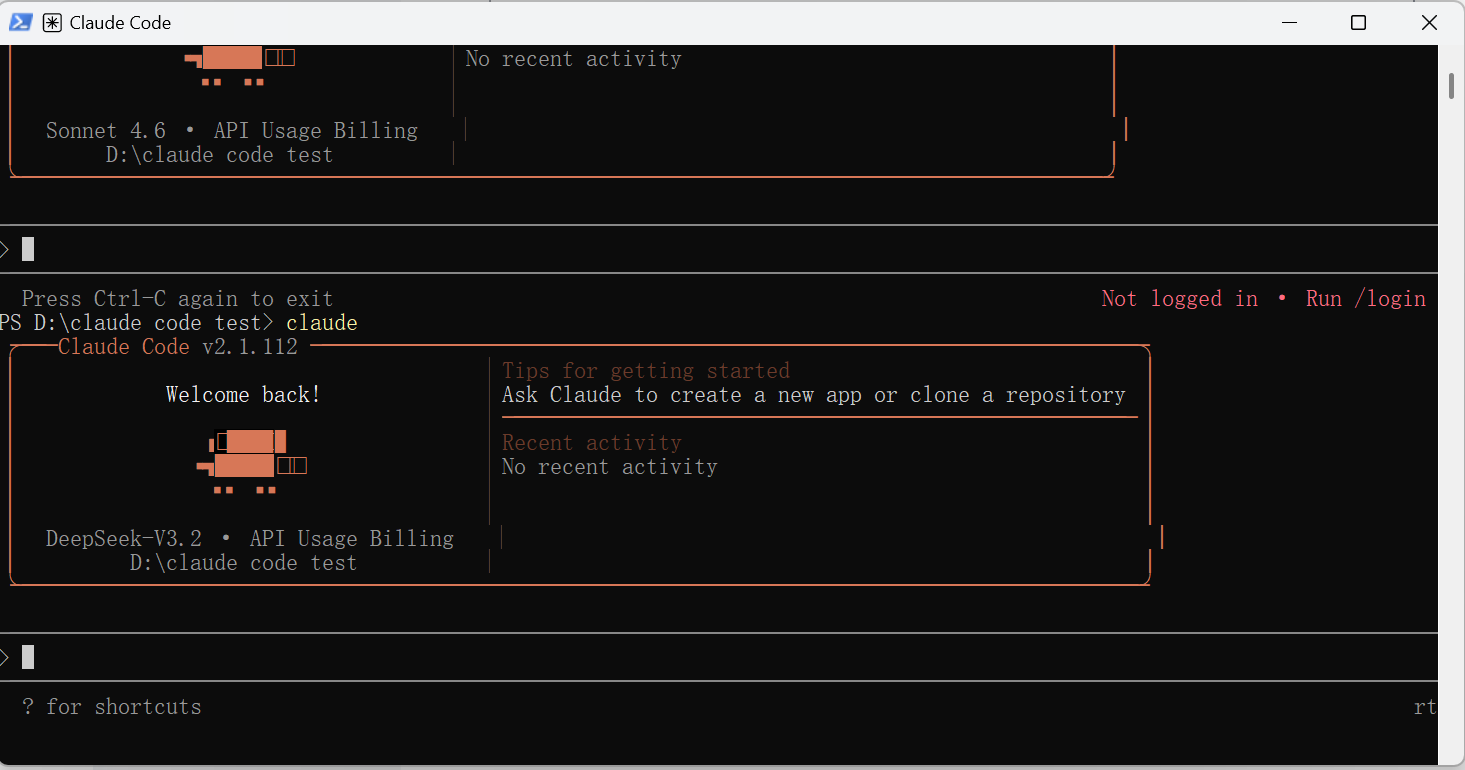1465x770 pixels.
Task: Click the upper prompt input line
Action: tap(719, 249)
